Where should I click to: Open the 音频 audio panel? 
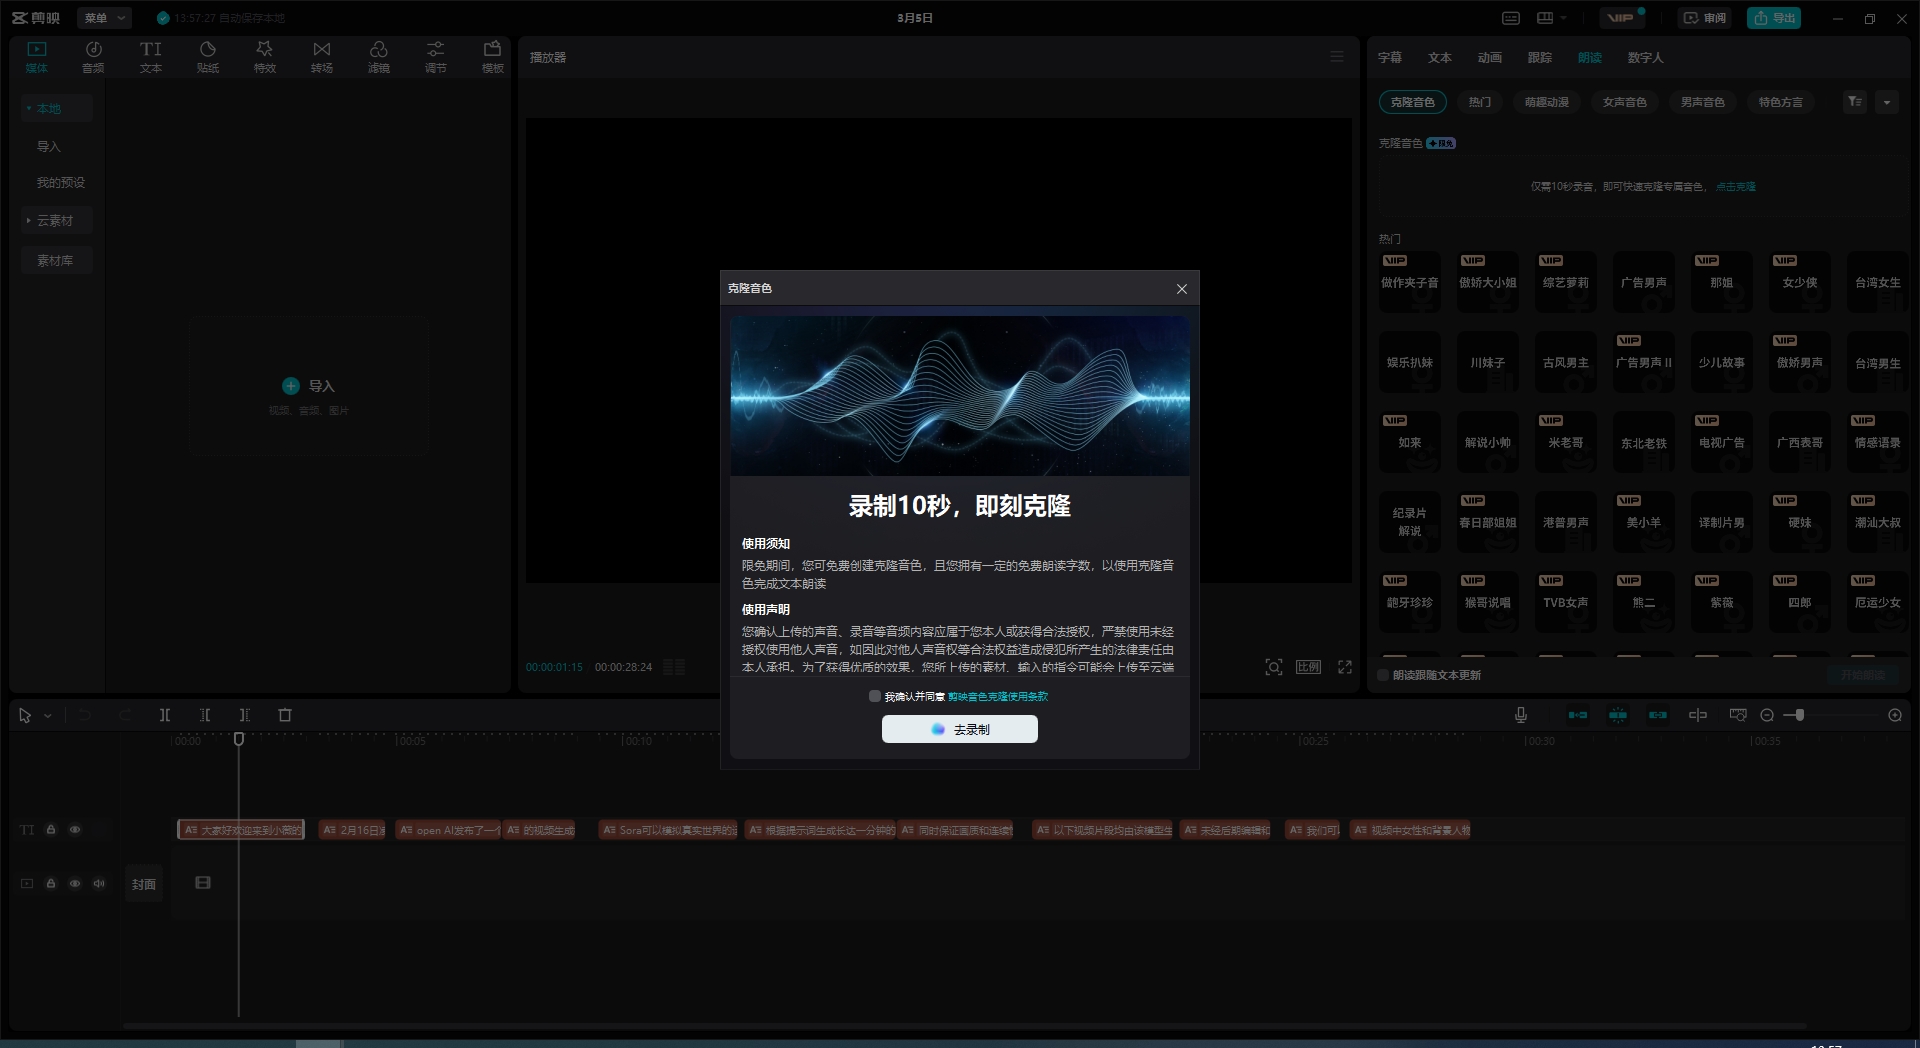point(93,57)
